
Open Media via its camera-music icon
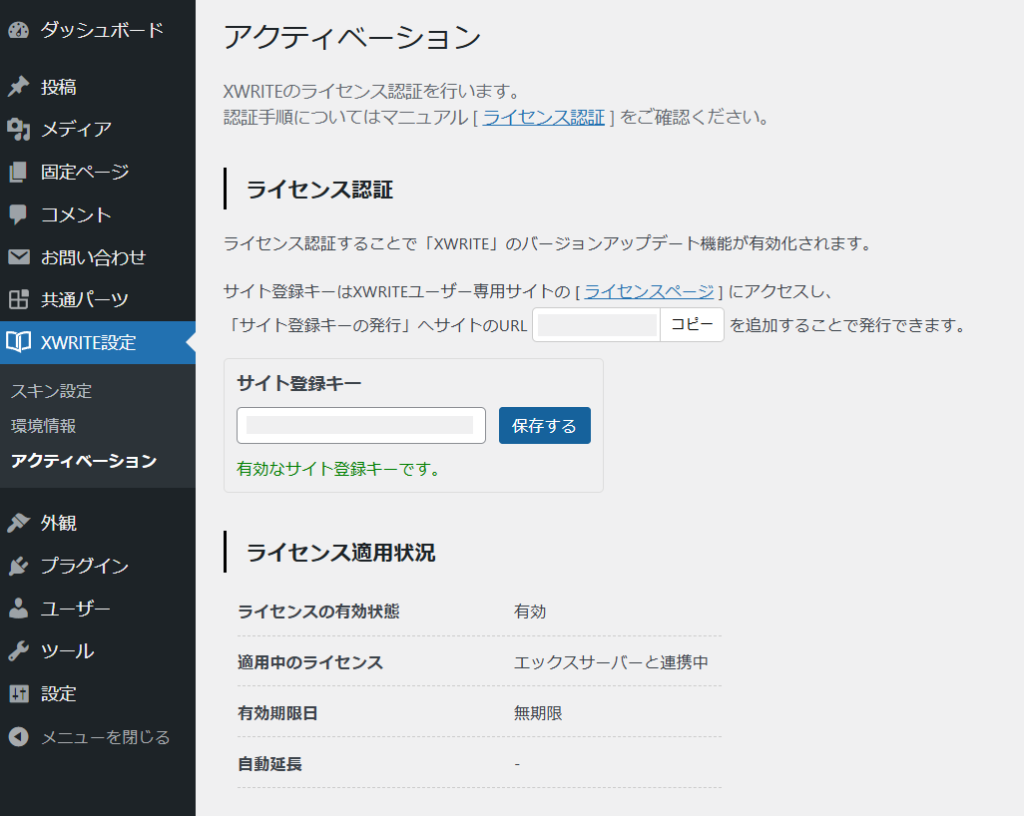[18, 129]
